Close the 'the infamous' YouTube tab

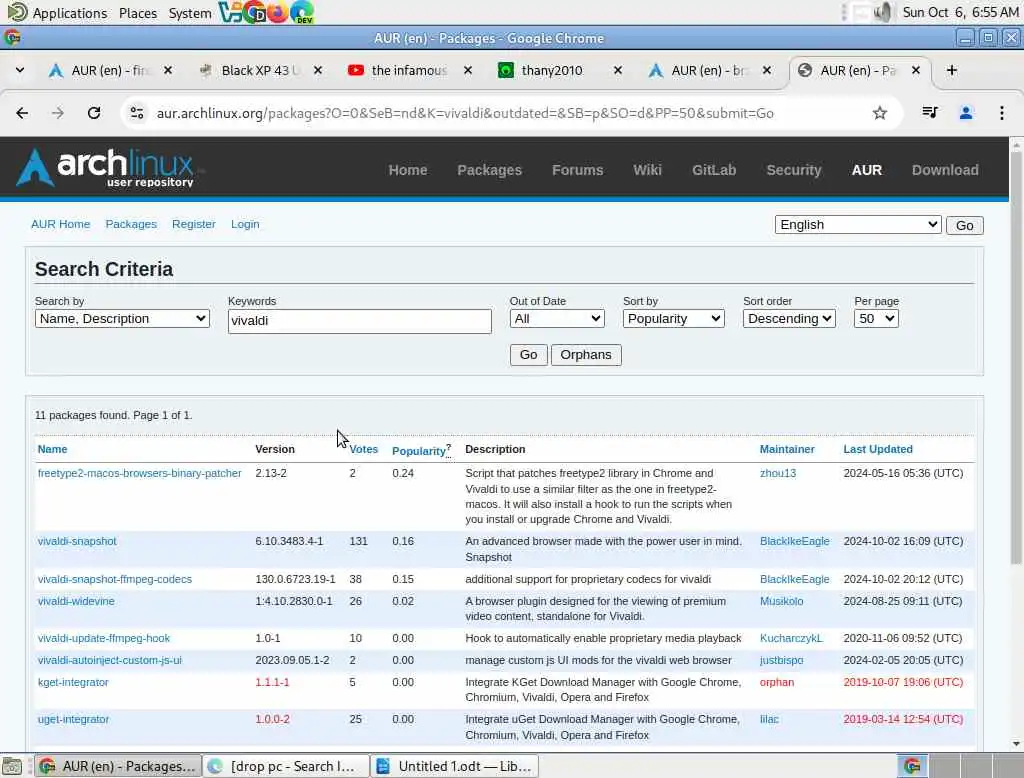(468, 70)
